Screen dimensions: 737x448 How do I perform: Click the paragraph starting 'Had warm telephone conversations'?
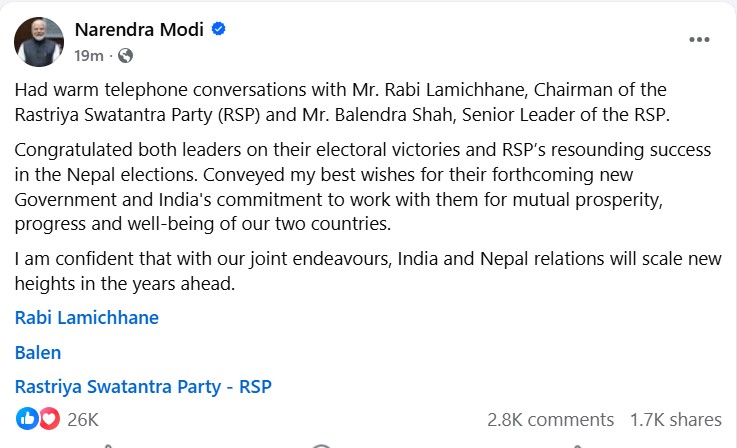point(340,102)
